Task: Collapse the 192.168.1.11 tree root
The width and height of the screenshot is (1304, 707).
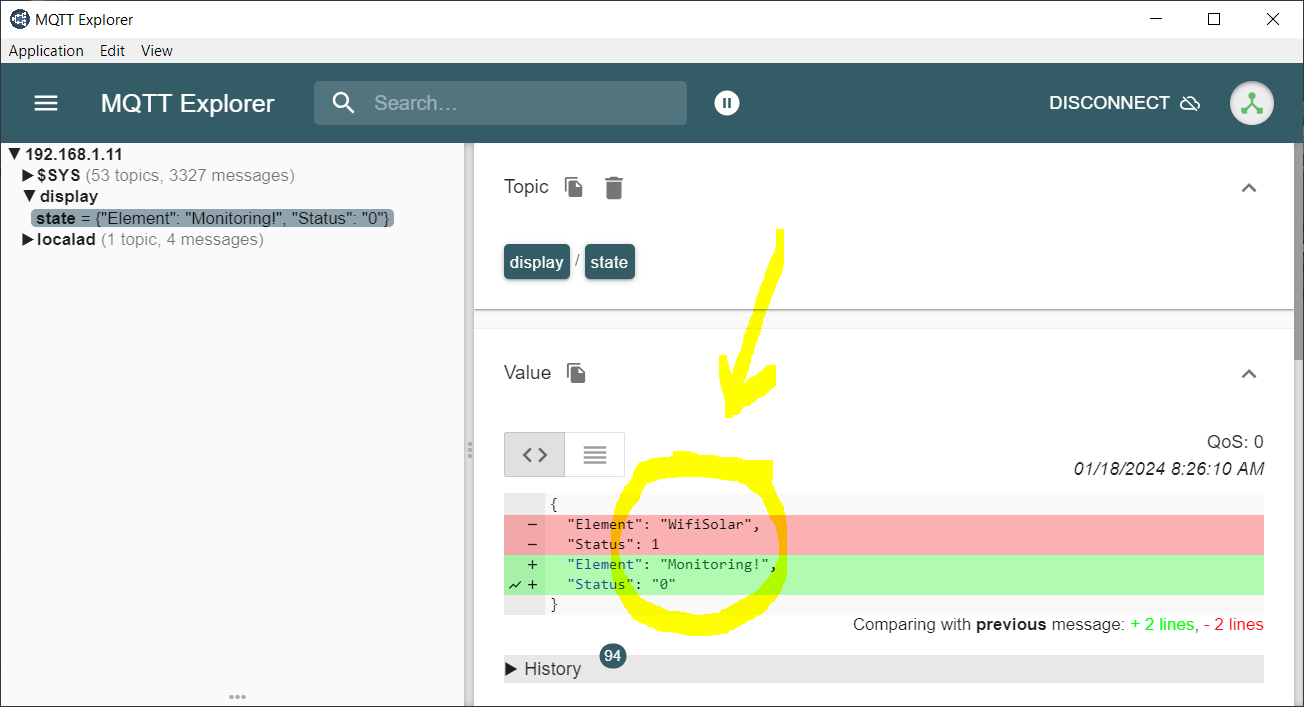Action: tap(15, 154)
